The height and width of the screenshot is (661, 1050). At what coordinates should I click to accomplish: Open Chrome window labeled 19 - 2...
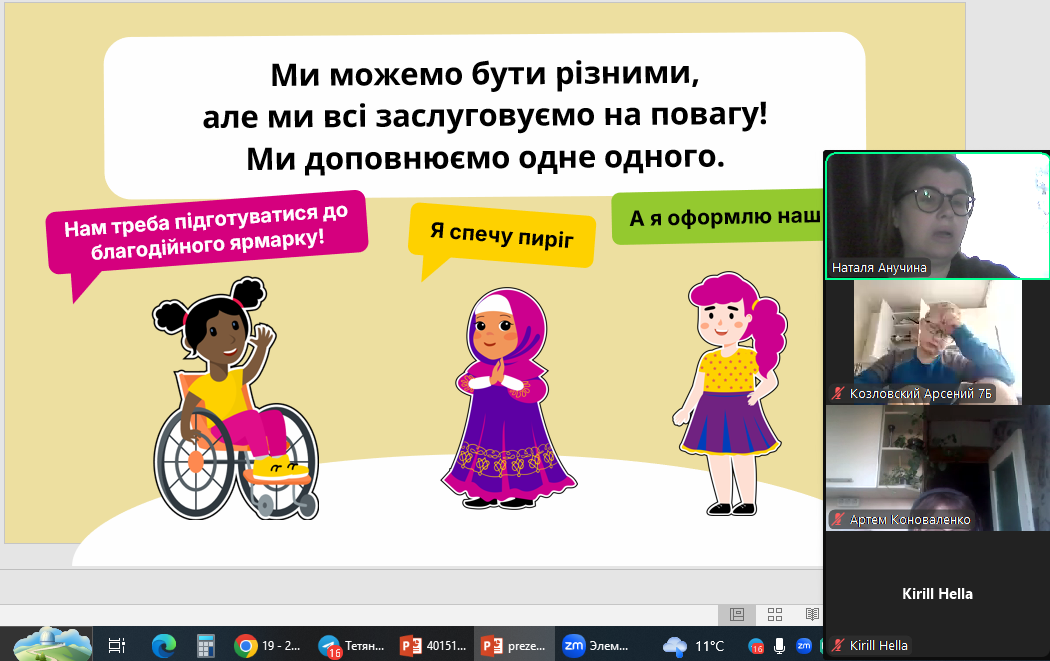[268, 646]
